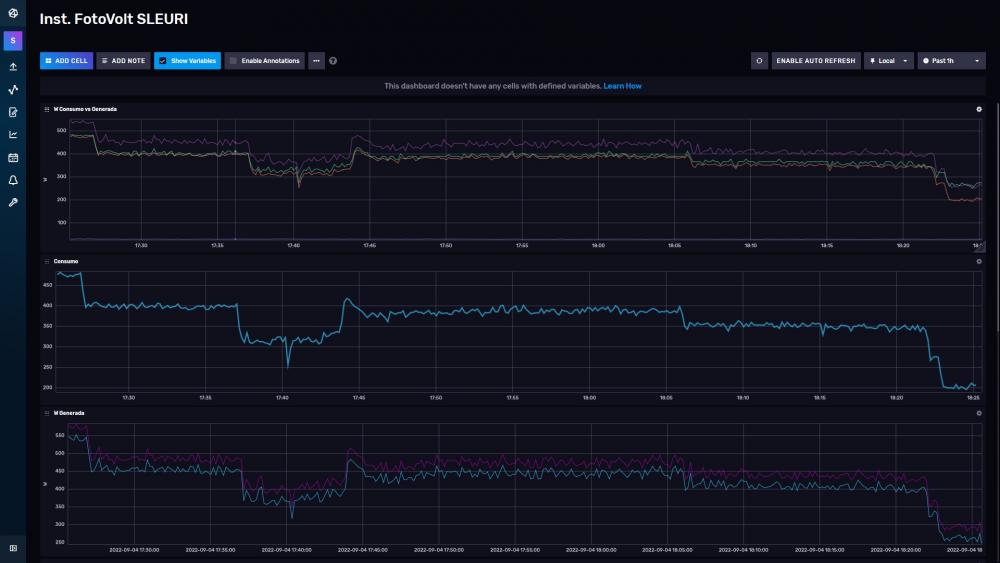Image resolution: width=1000 pixels, height=563 pixels.
Task: Click the variables notice about cells with defined variables
Action: click(x=492, y=86)
